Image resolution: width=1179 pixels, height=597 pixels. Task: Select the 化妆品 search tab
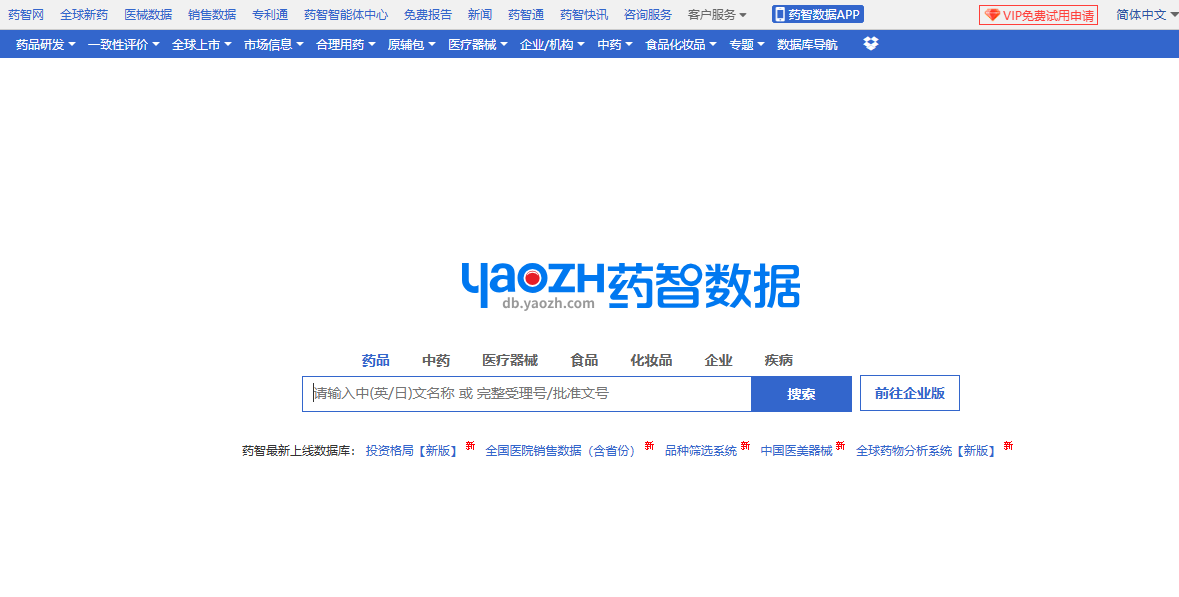click(x=651, y=360)
